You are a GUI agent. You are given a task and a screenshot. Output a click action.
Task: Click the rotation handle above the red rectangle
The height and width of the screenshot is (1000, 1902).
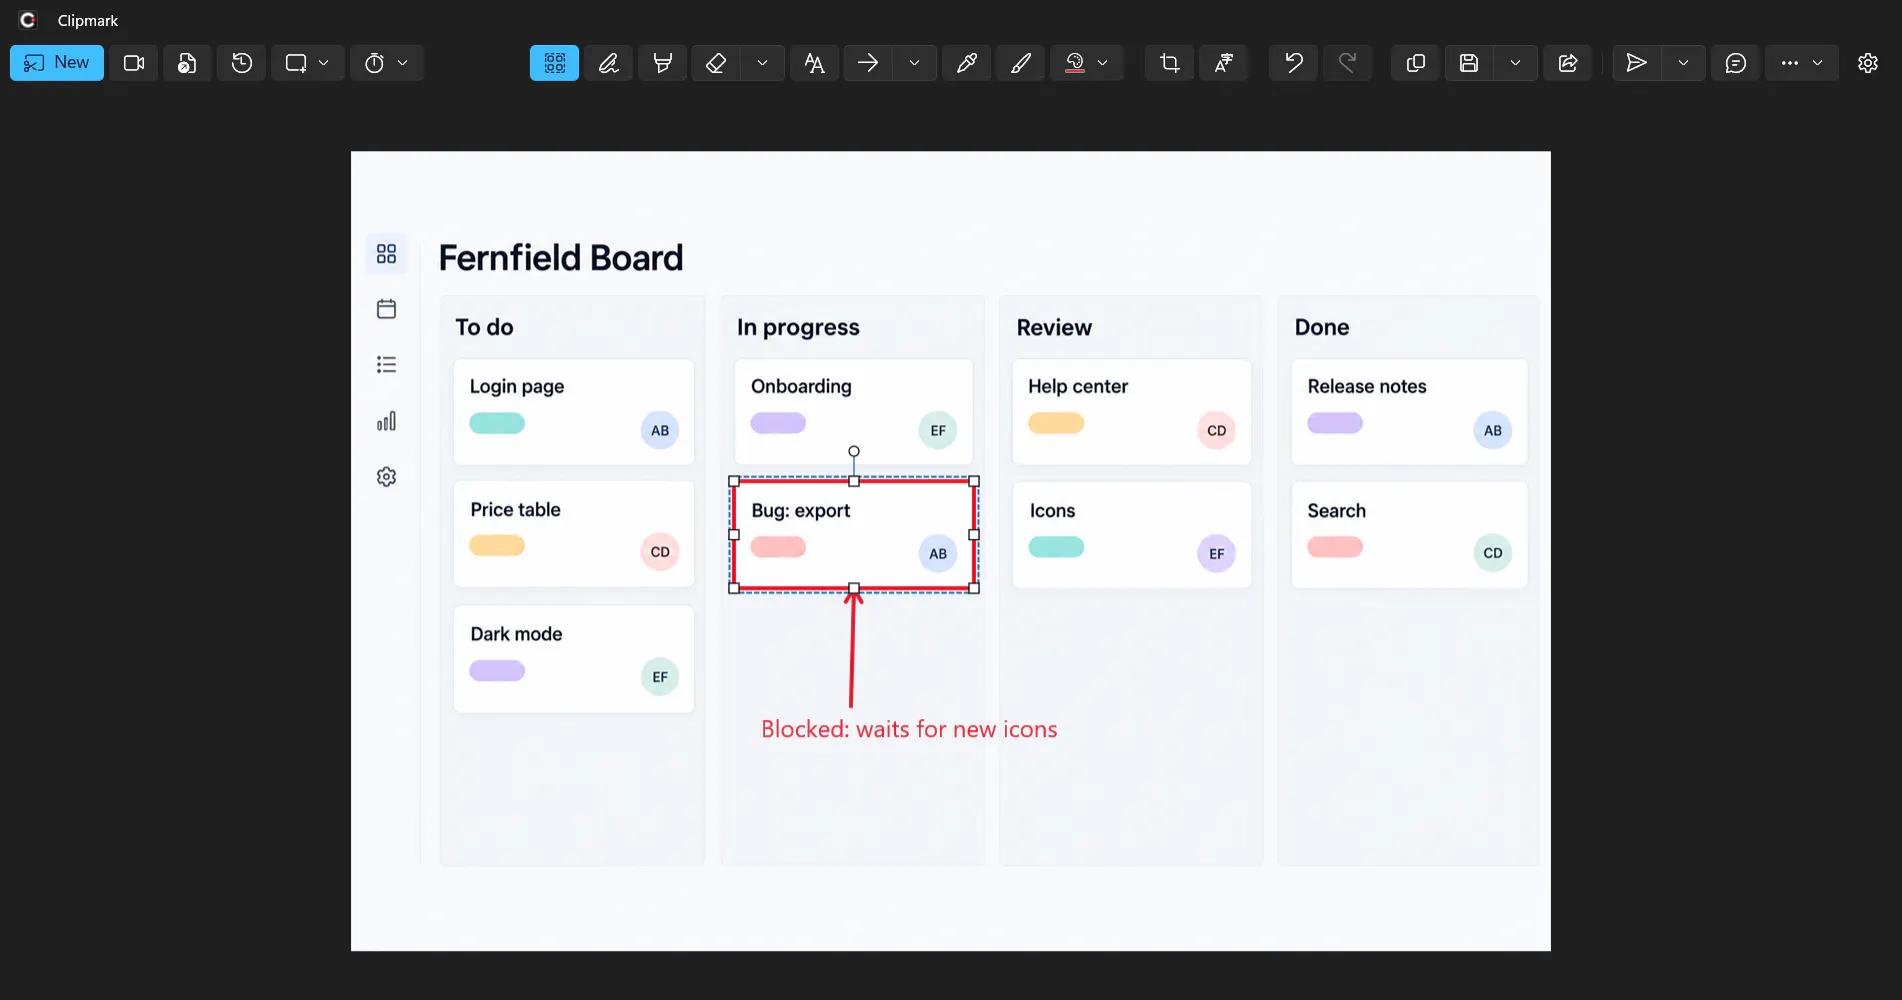[x=854, y=451]
